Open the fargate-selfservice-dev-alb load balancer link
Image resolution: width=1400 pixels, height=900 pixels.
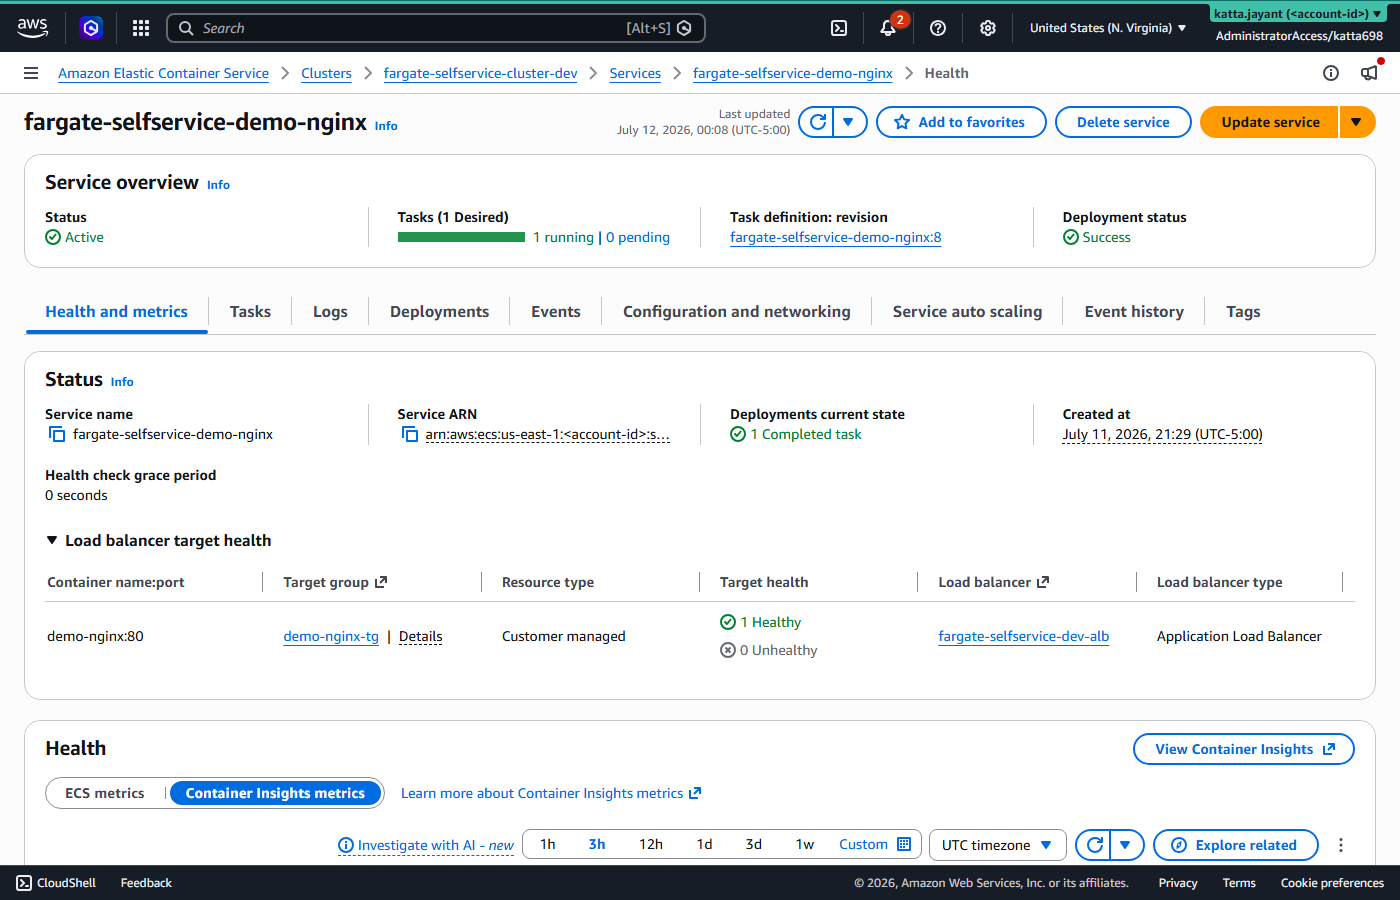1024,636
